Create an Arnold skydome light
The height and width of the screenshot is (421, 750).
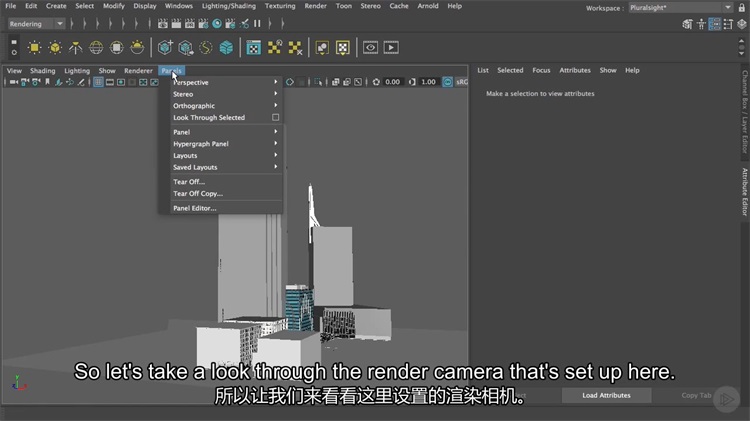click(96, 47)
